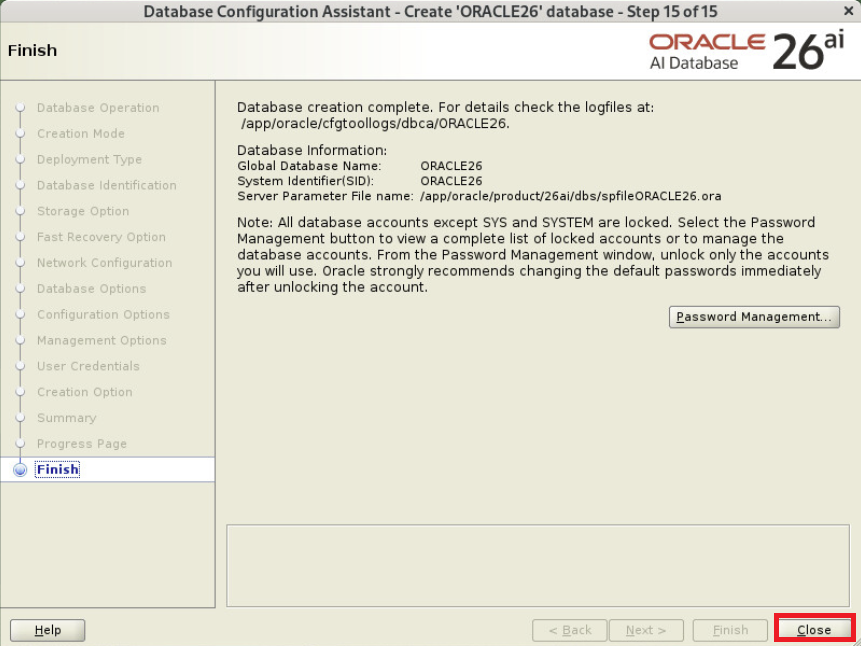Open Help for the assistant

pyautogui.click(x=48, y=630)
